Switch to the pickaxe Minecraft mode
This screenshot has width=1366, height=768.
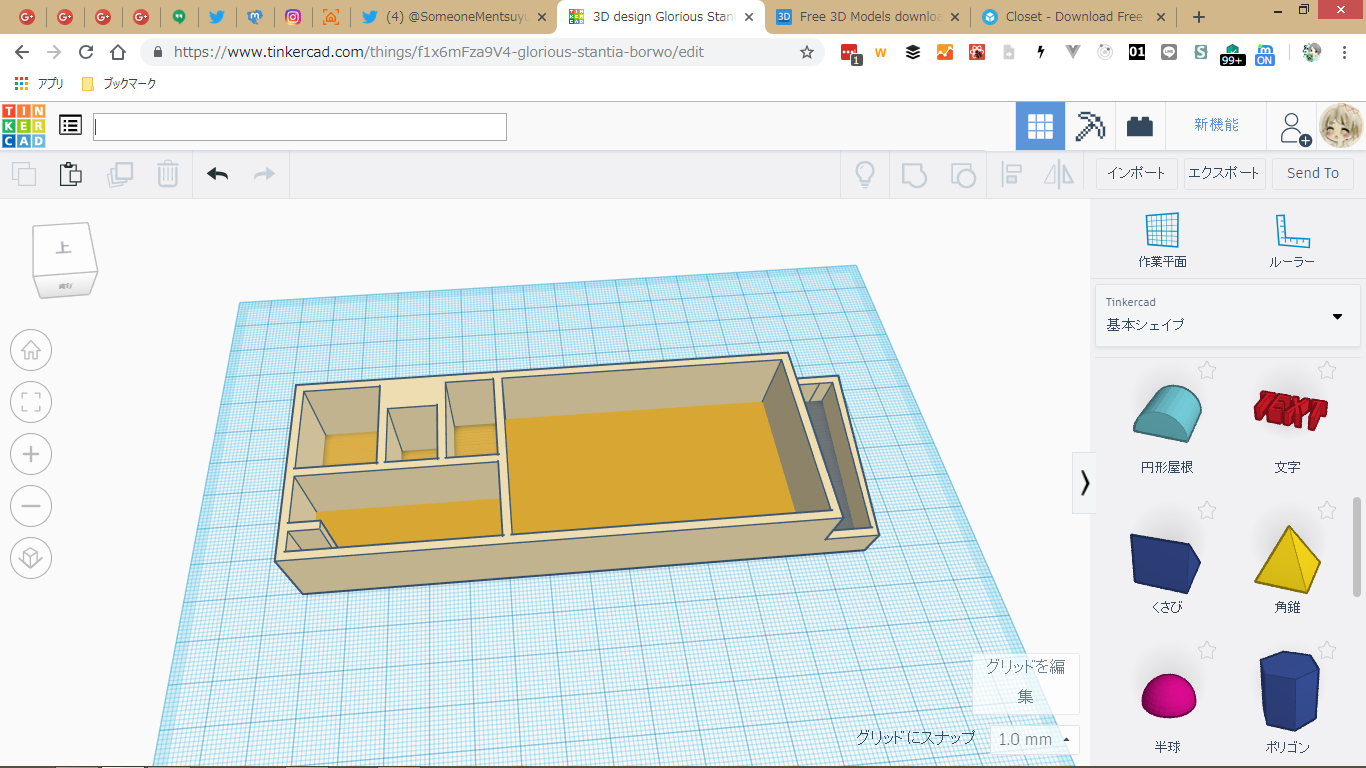[1090, 126]
